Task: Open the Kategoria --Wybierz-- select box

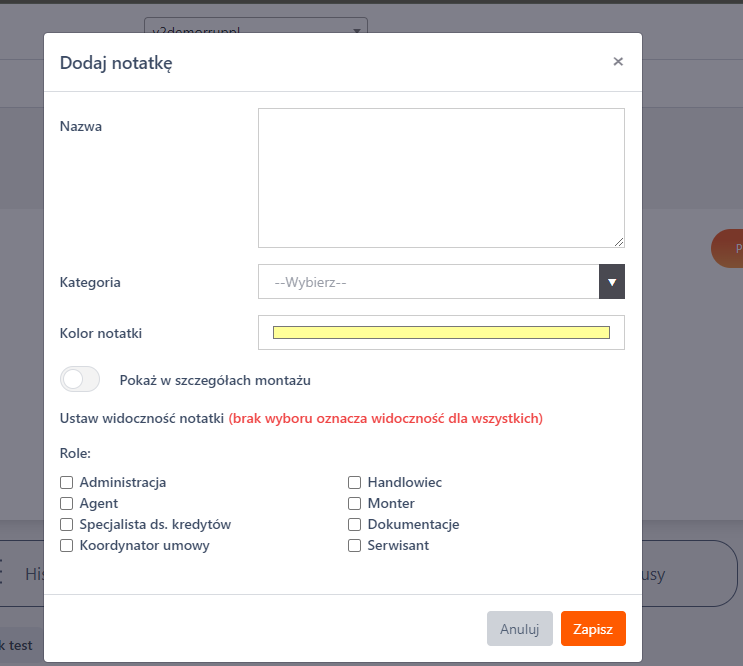Action: [x=428, y=282]
